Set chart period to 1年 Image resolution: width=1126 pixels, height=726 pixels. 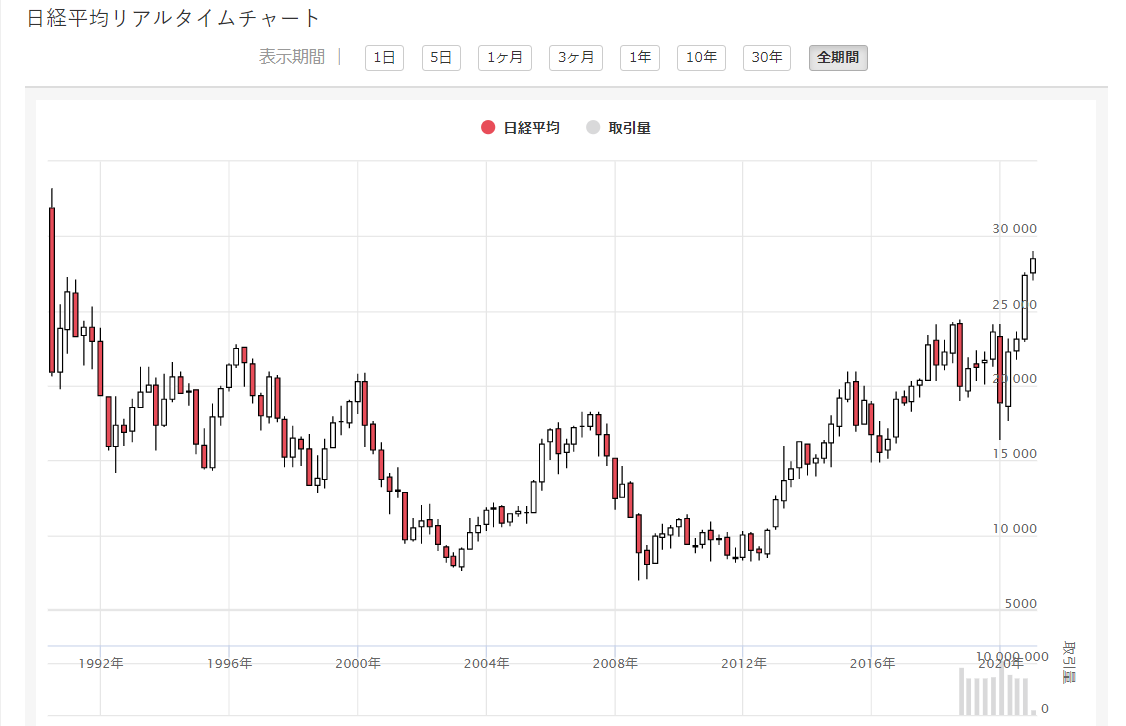click(639, 58)
